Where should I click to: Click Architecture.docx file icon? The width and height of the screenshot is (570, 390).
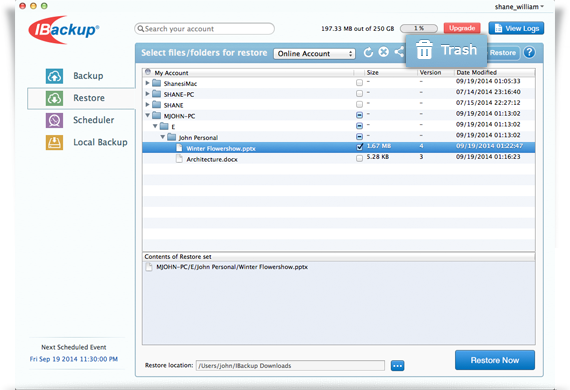point(179,159)
